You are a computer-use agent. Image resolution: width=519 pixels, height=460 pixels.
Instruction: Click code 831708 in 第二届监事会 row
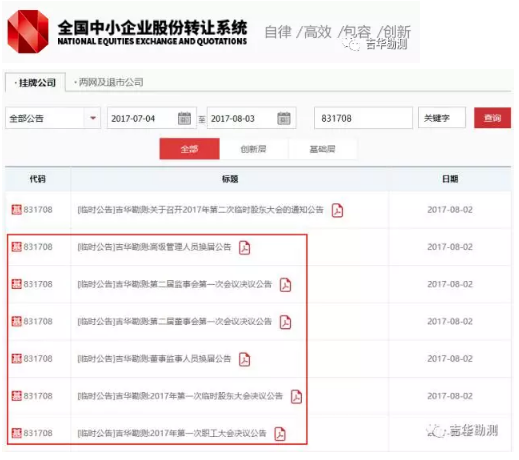tap(38, 284)
